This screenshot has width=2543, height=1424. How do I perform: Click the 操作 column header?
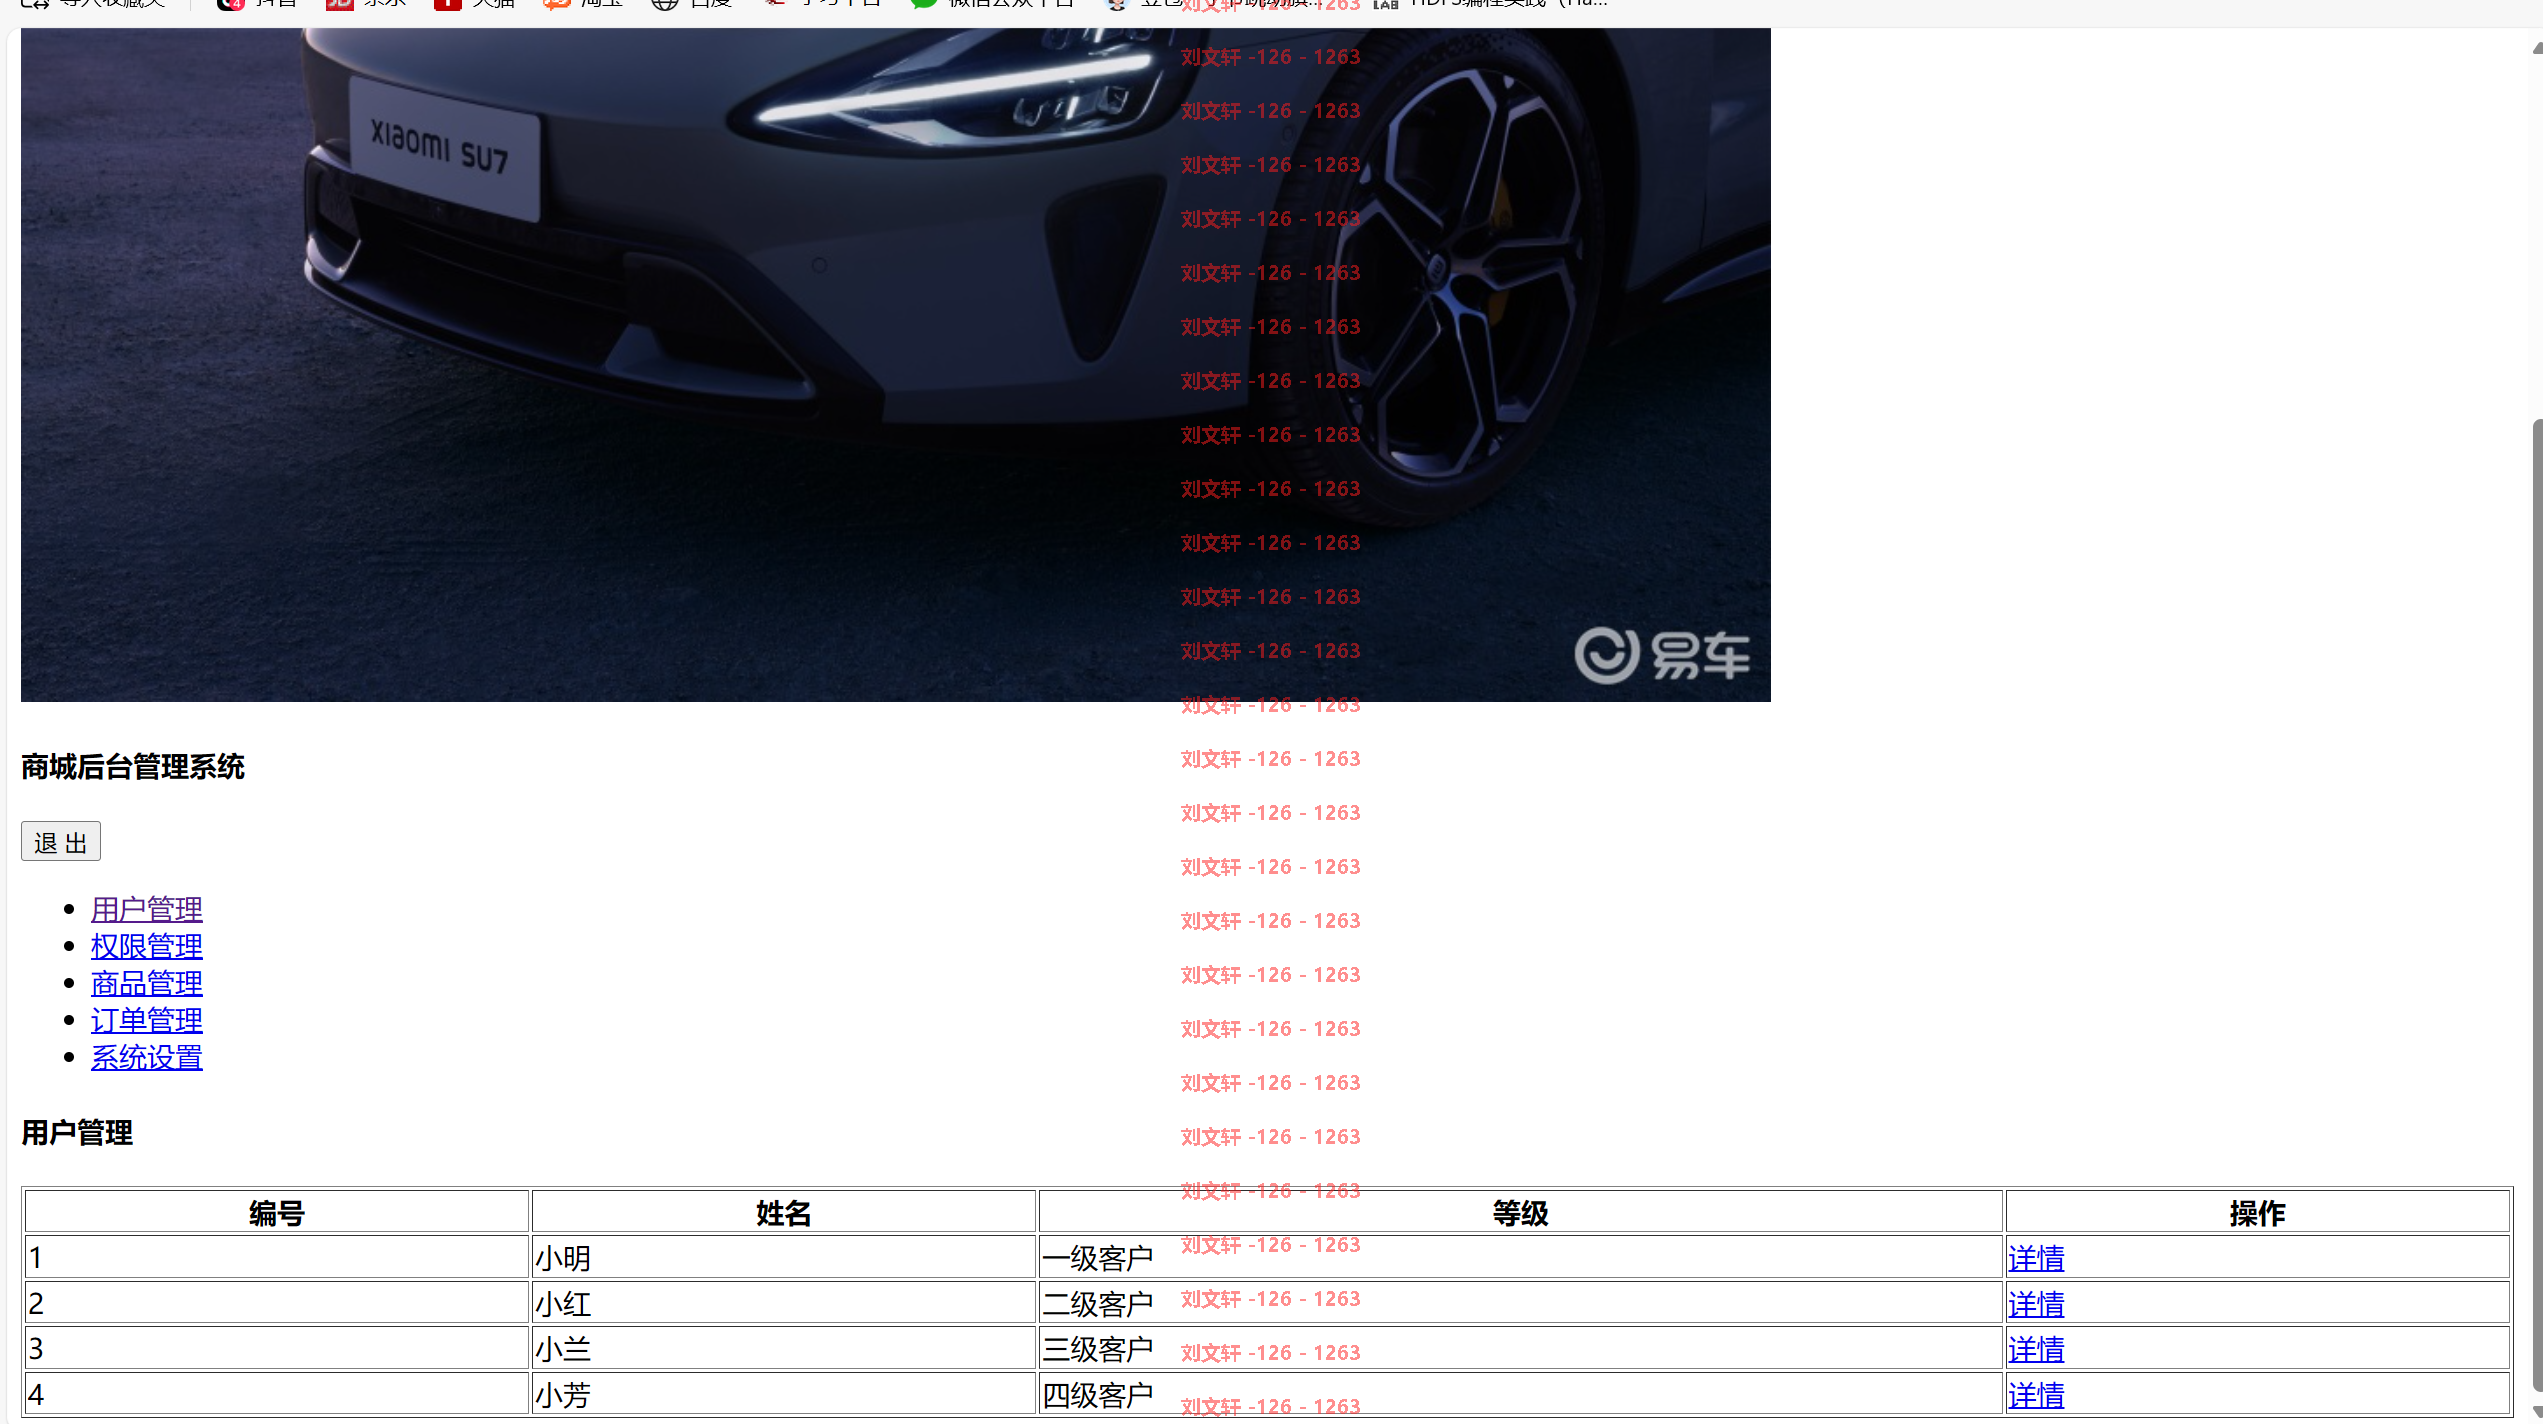(x=2258, y=1212)
